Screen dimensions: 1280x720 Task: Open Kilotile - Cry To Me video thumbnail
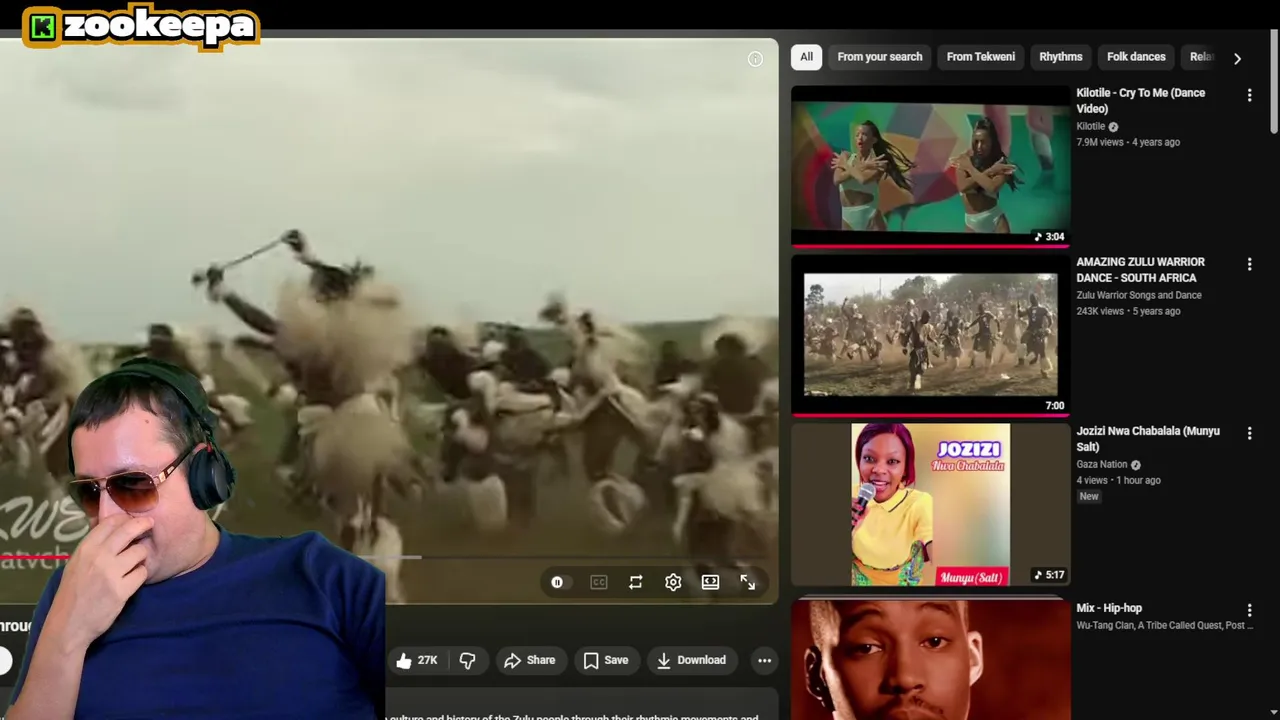tap(930, 165)
